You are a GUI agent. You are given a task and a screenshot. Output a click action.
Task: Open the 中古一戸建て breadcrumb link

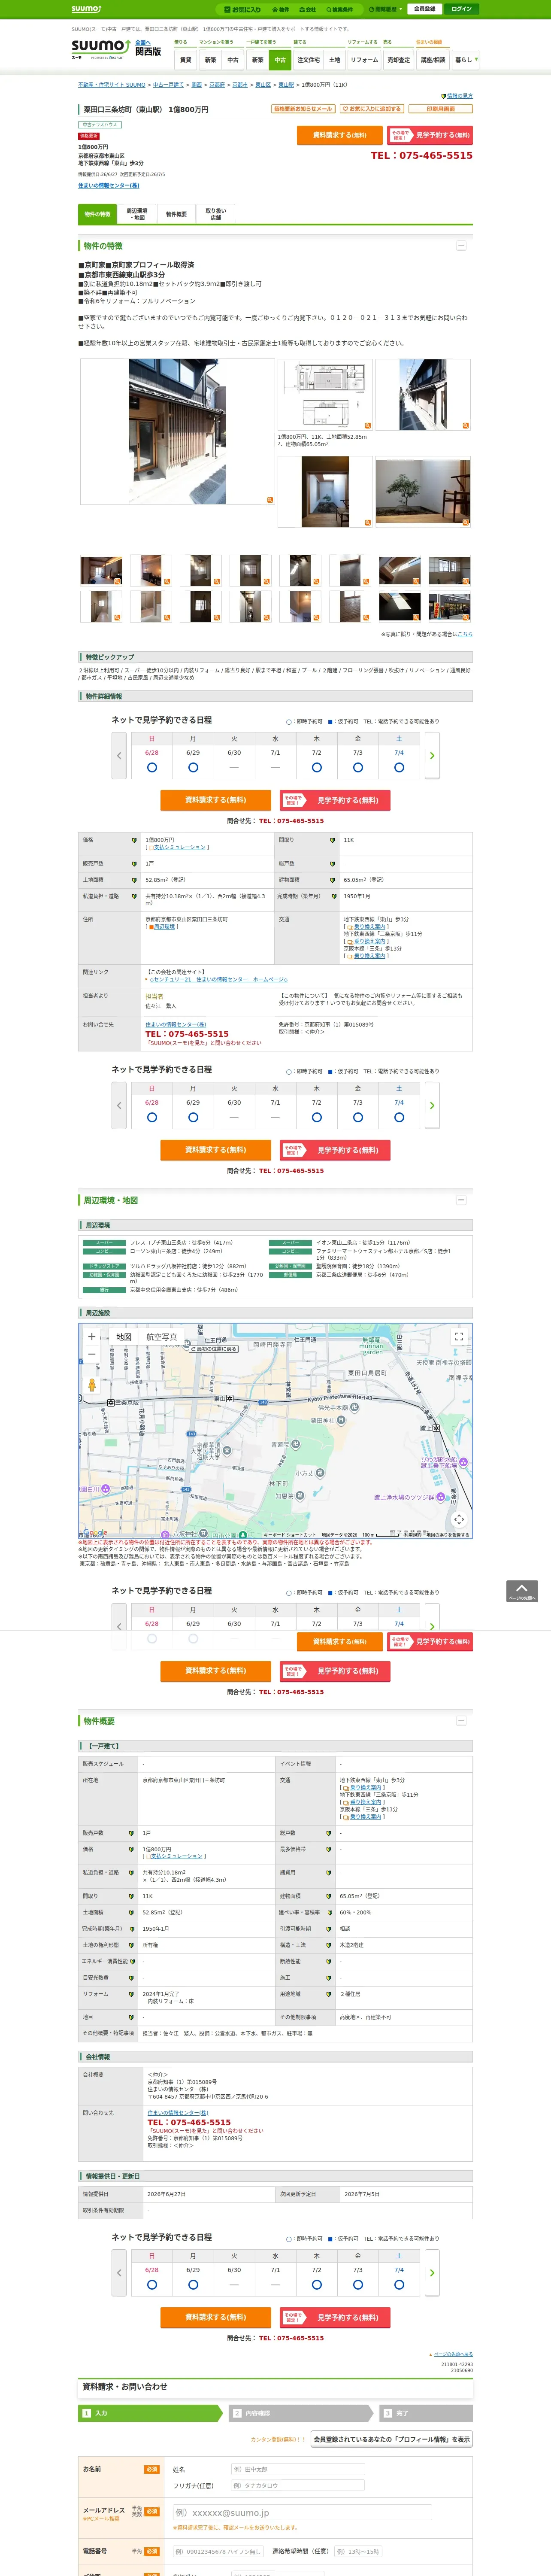[168, 85]
